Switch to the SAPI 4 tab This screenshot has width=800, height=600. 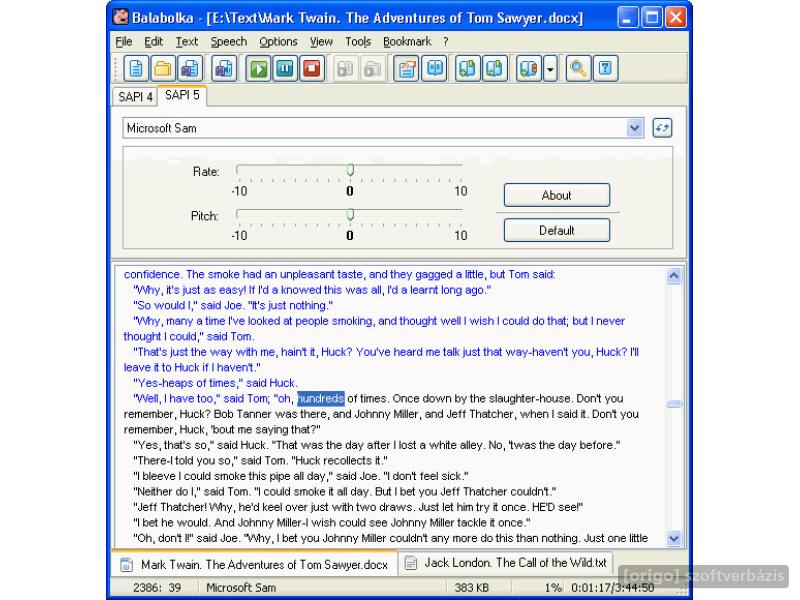(x=135, y=97)
